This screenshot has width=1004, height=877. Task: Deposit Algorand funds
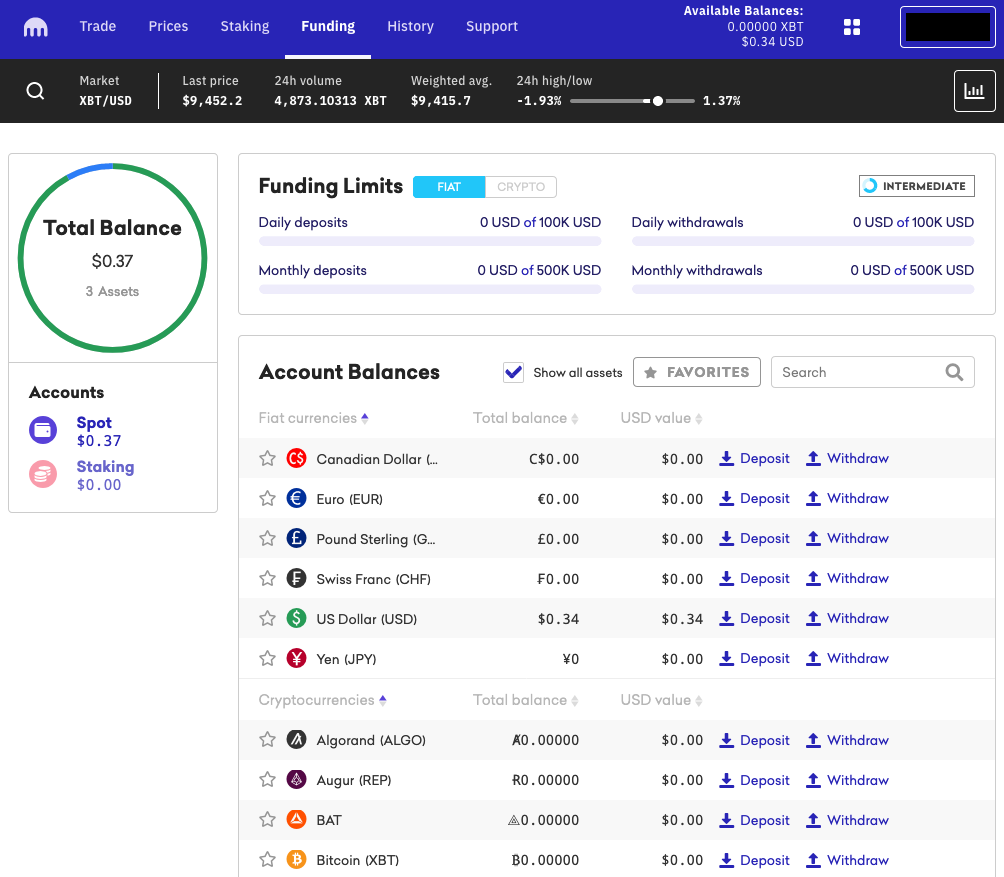pyautogui.click(x=754, y=740)
